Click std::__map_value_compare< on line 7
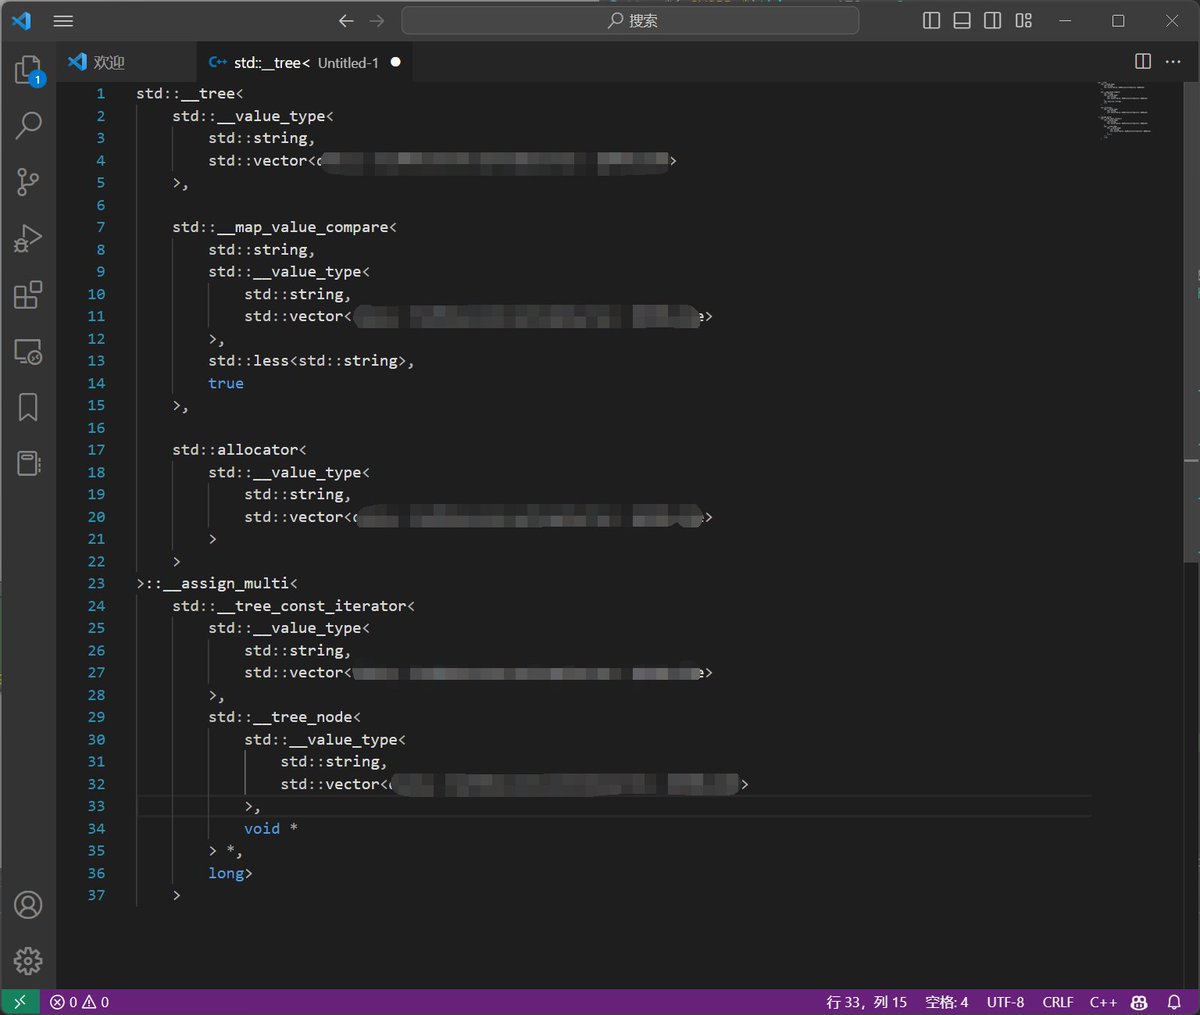 pyautogui.click(x=284, y=227)
